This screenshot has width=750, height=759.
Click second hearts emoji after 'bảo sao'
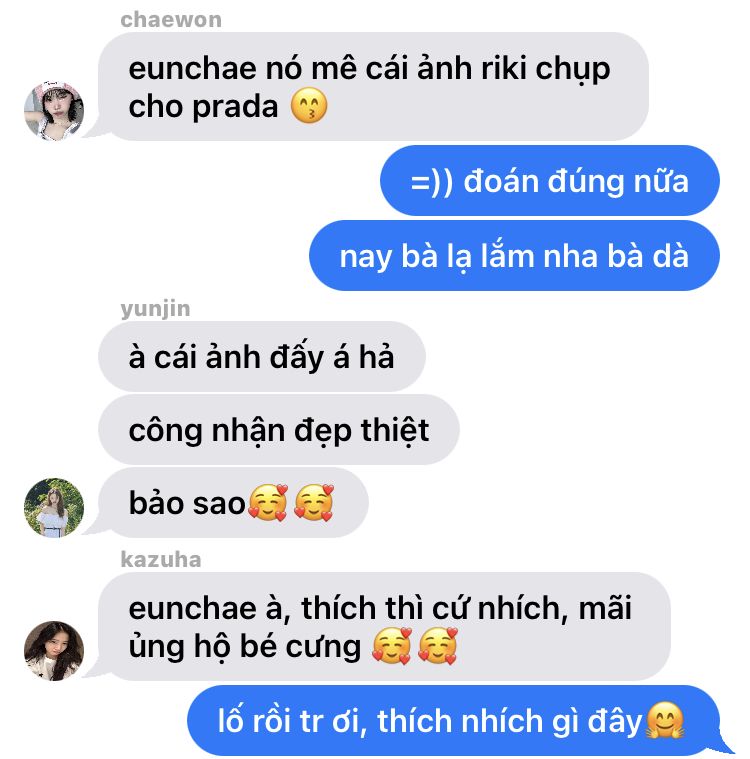tap(314, 502)
